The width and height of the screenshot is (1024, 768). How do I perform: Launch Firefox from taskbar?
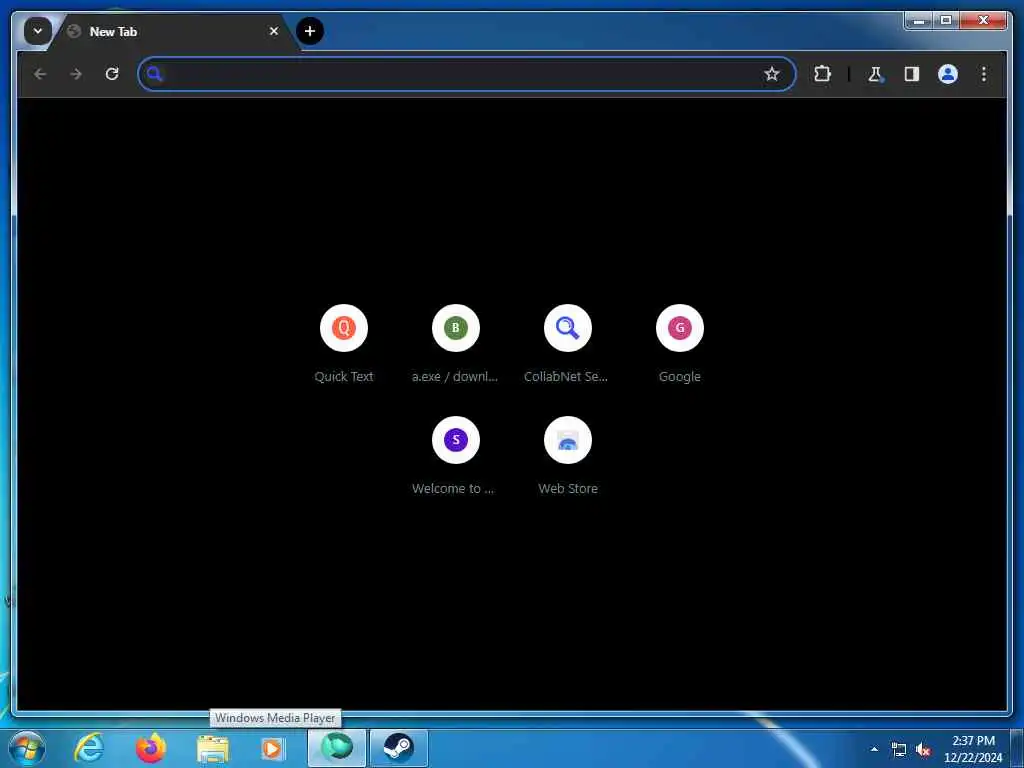click(150, 748)
